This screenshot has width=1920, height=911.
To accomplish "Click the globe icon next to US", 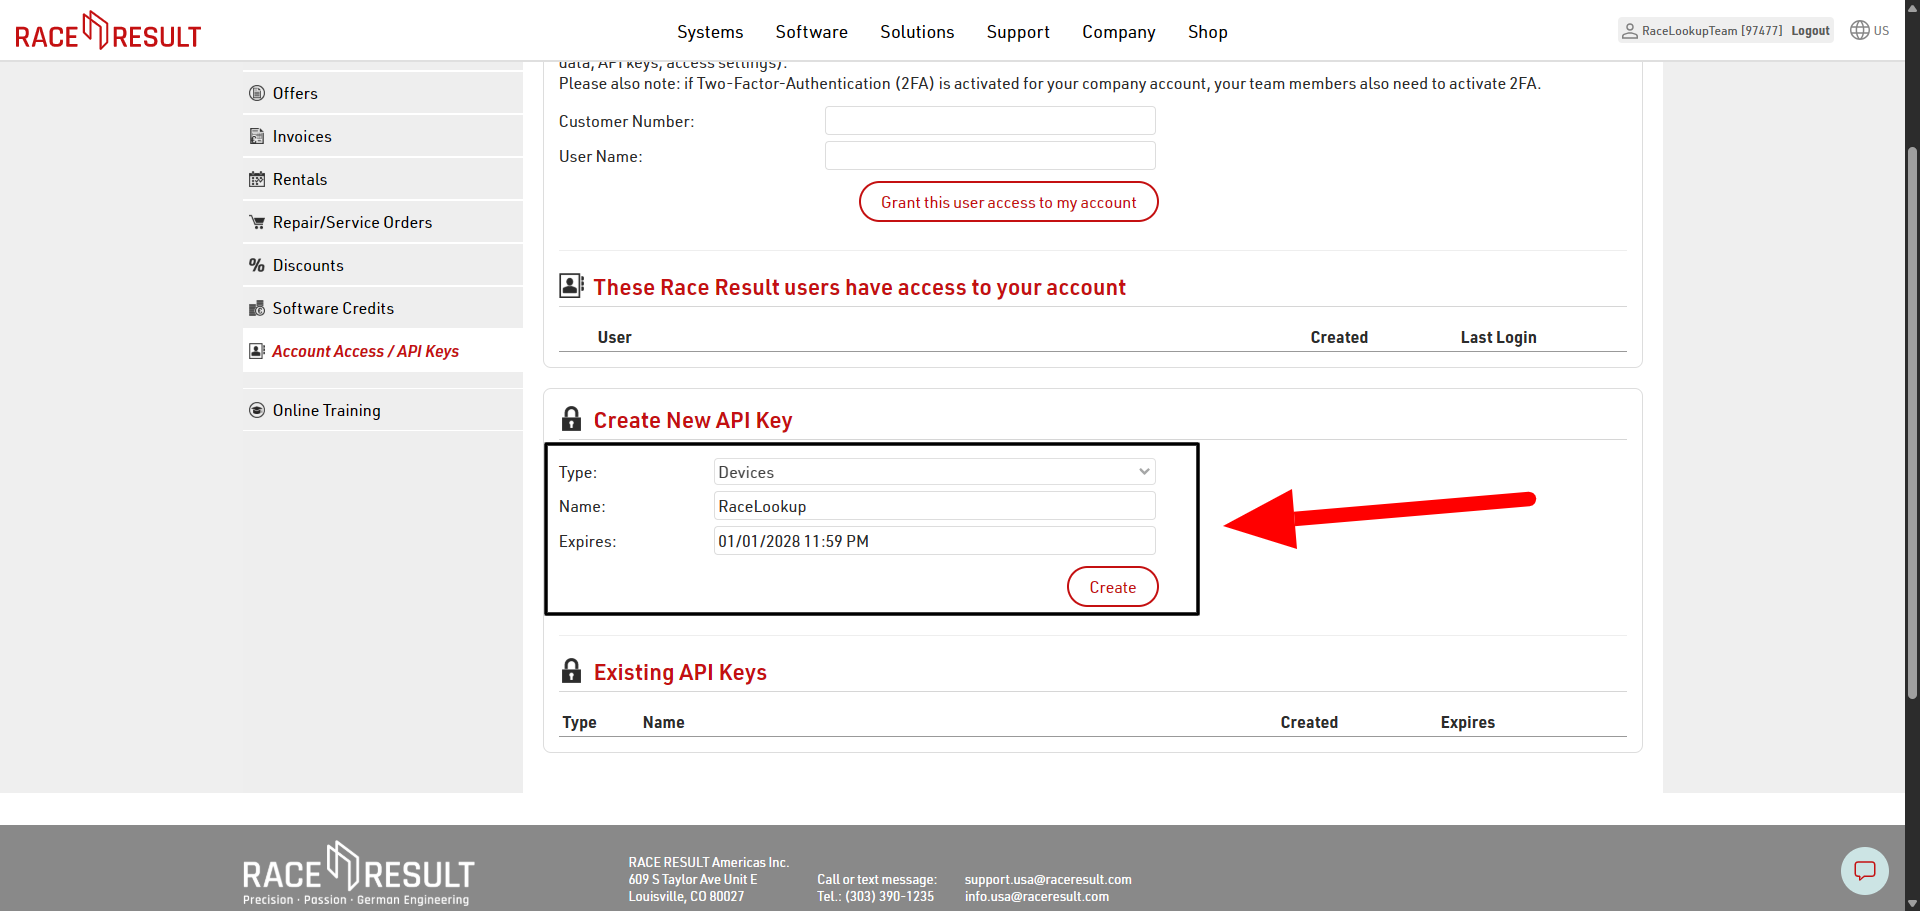I will point(1859,30).
